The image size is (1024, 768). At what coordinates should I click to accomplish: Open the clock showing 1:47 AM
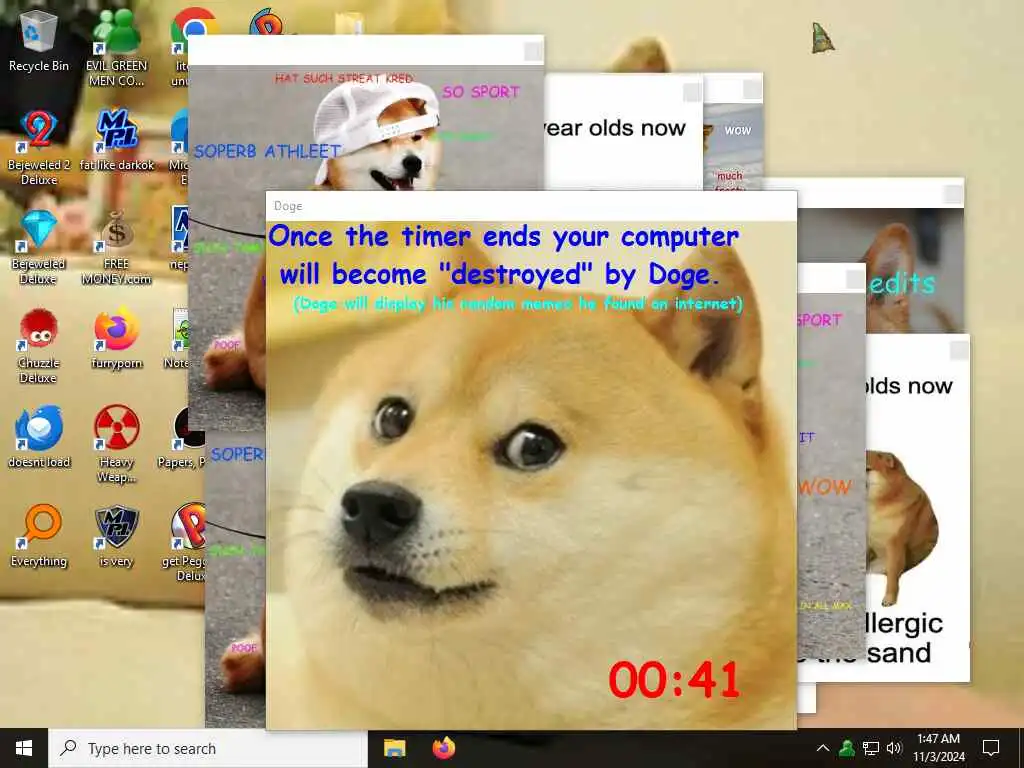(x=938, y=748)
